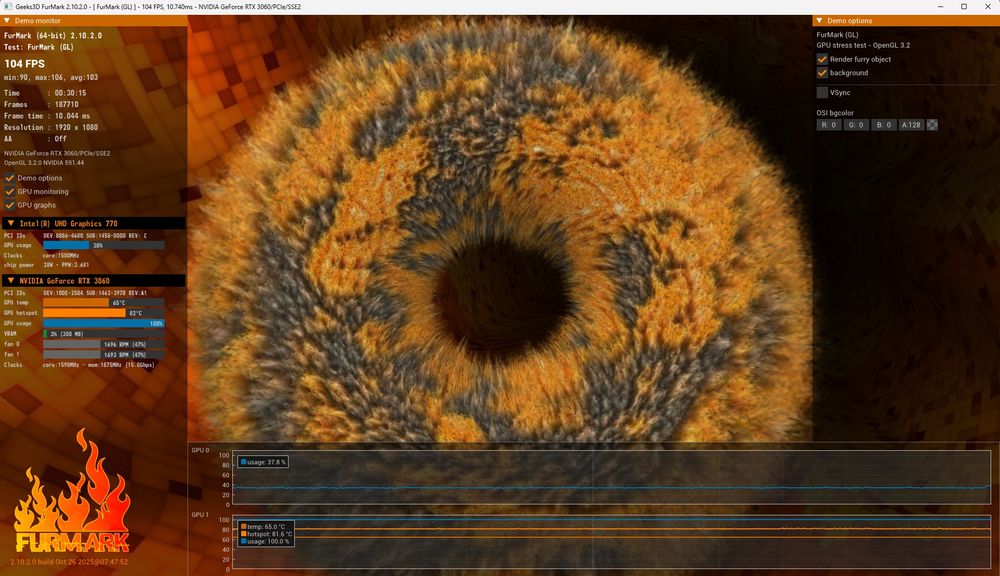Uncheck the Demo options checkbox
The width and height of the screenshot is (1000, 576).
(x=10, y=178)
